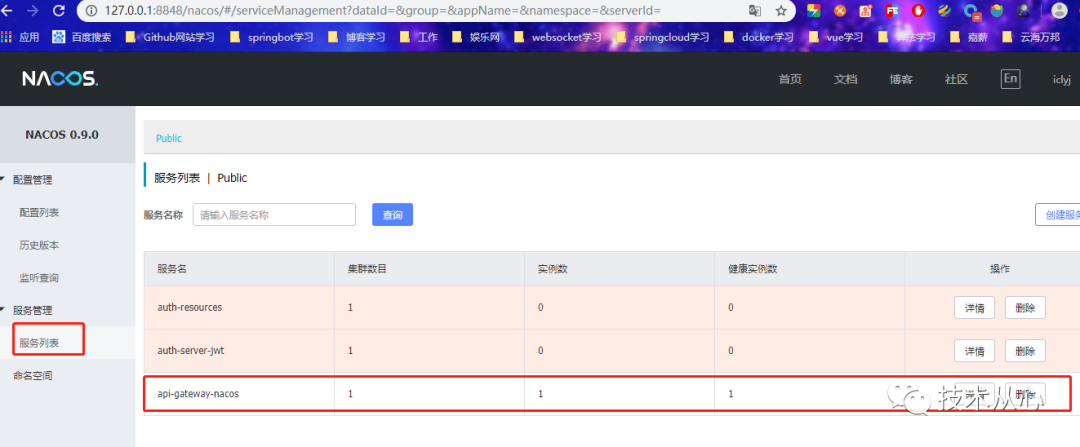
Task: Open the 算法学习 bookmark folder
Action: pyautogui.click(x=906, y=37)
